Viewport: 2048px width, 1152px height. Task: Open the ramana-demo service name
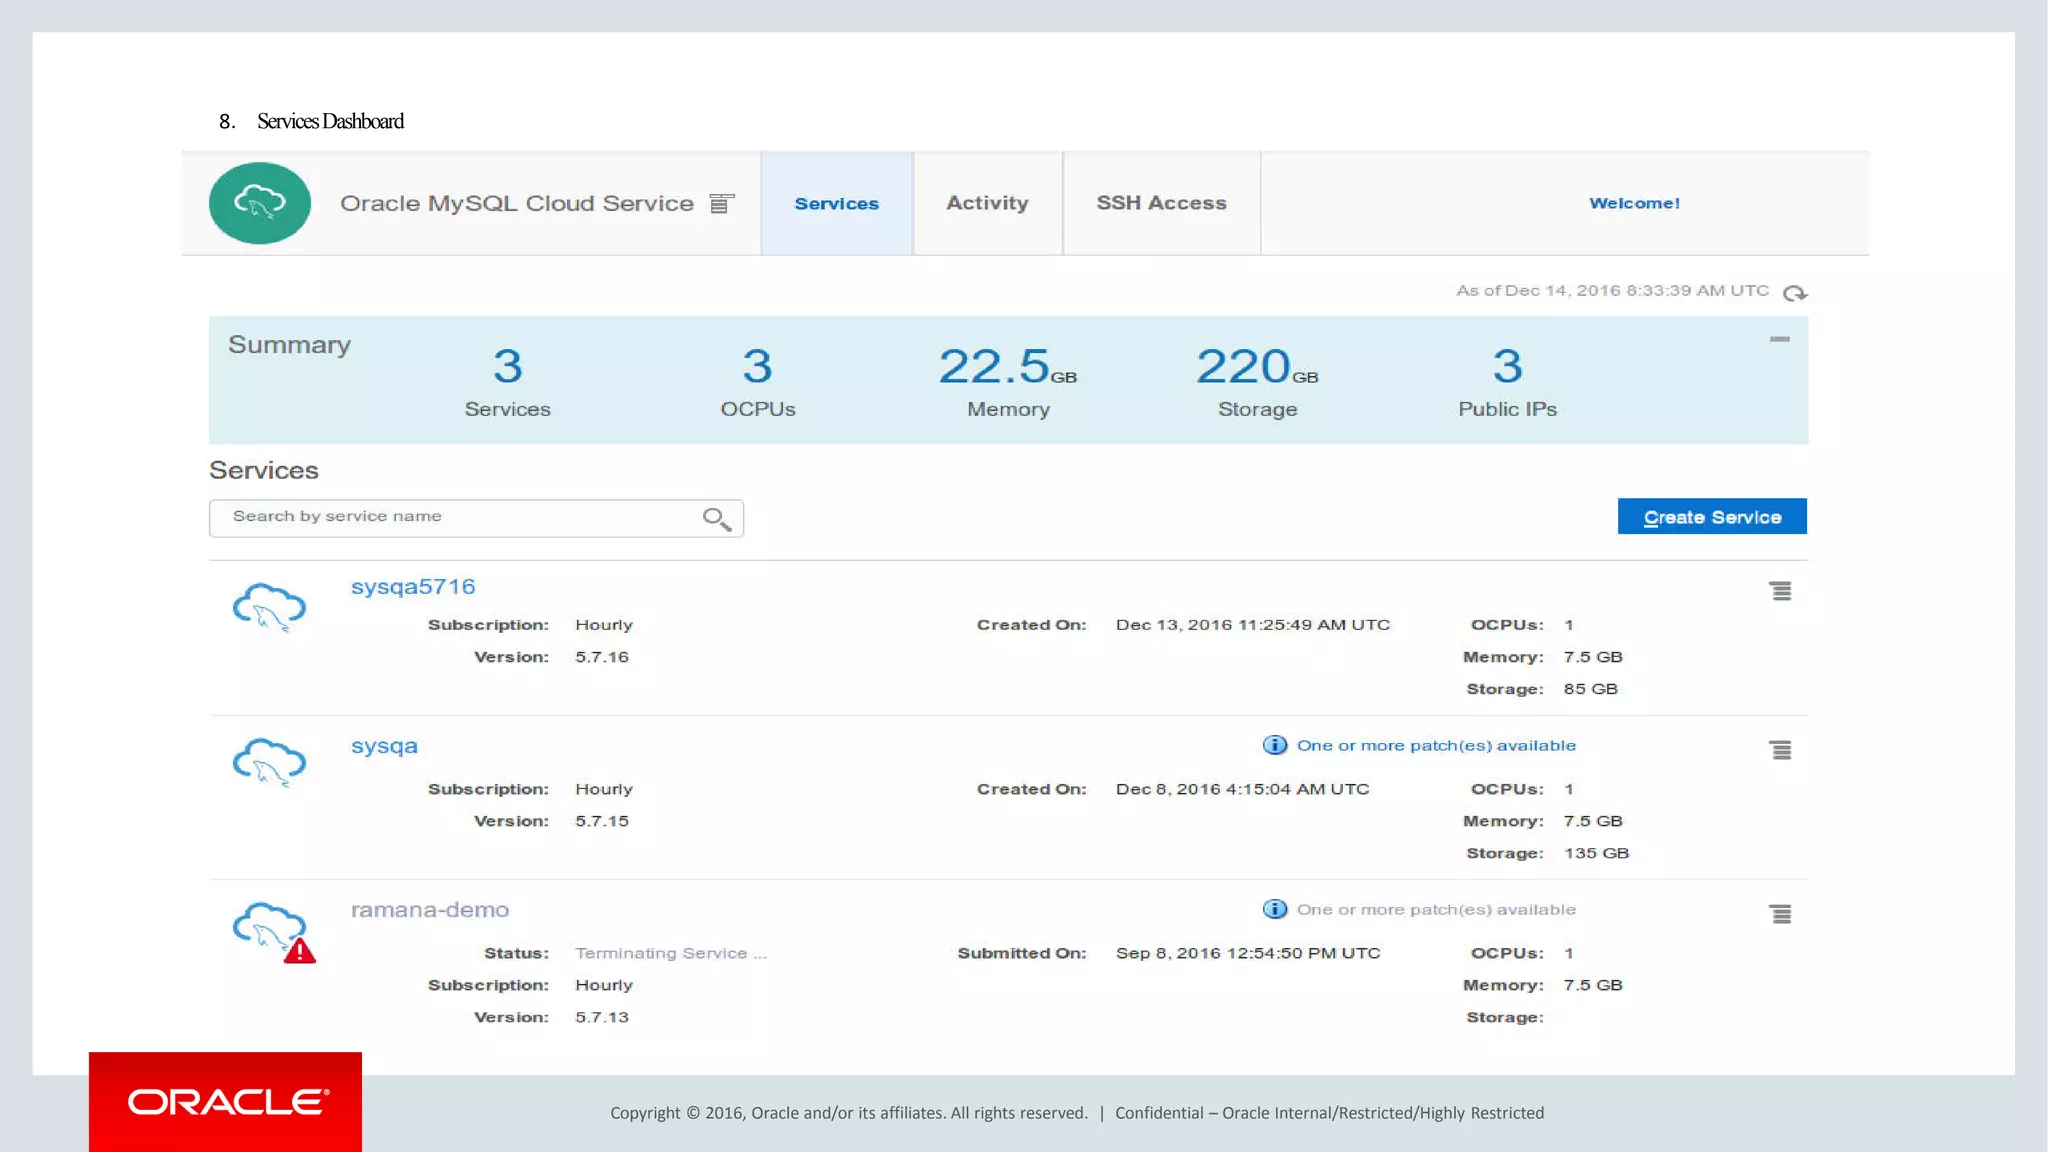[430, 910]
